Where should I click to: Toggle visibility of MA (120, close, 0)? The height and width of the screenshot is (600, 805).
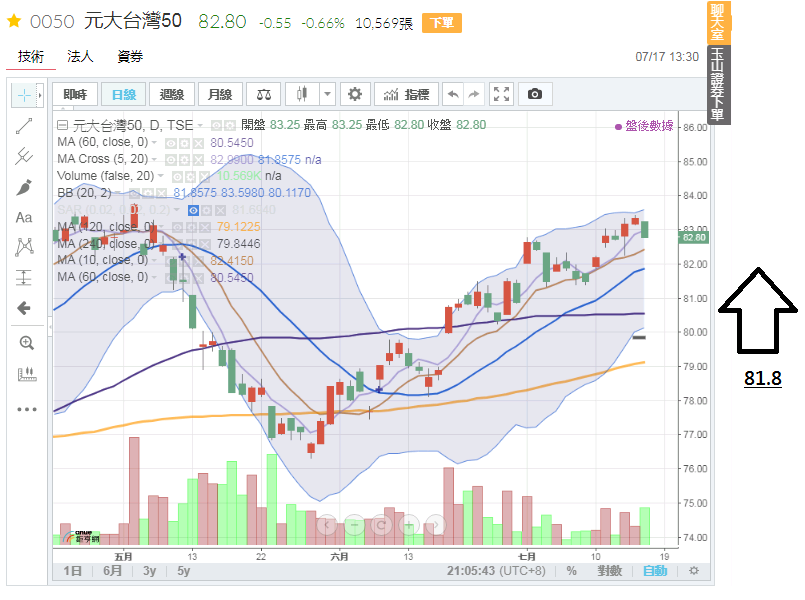[177, 227]
